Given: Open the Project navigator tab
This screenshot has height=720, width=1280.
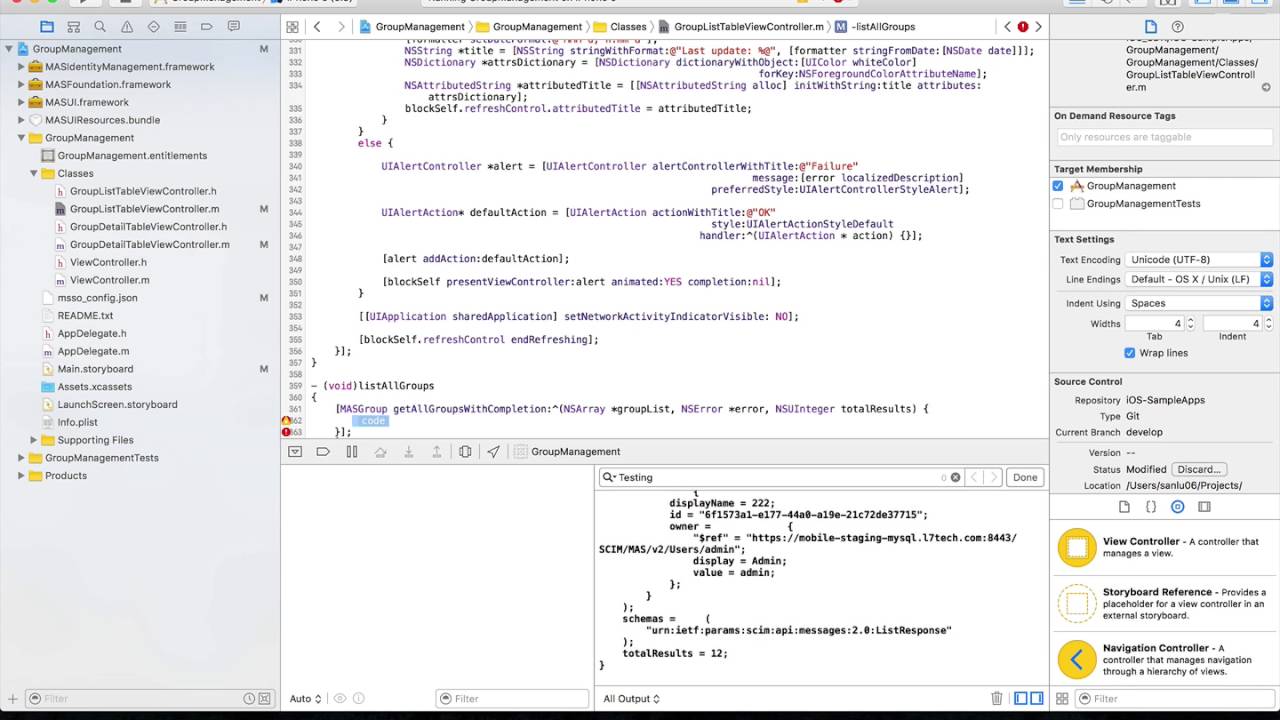Looking at the screenshot, I should (46, 27).
